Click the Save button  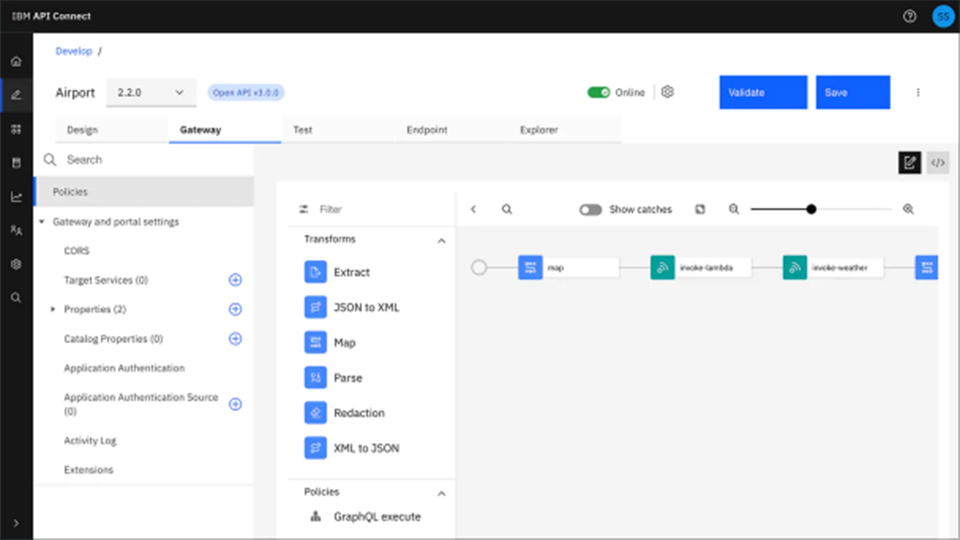coord(852,92)
